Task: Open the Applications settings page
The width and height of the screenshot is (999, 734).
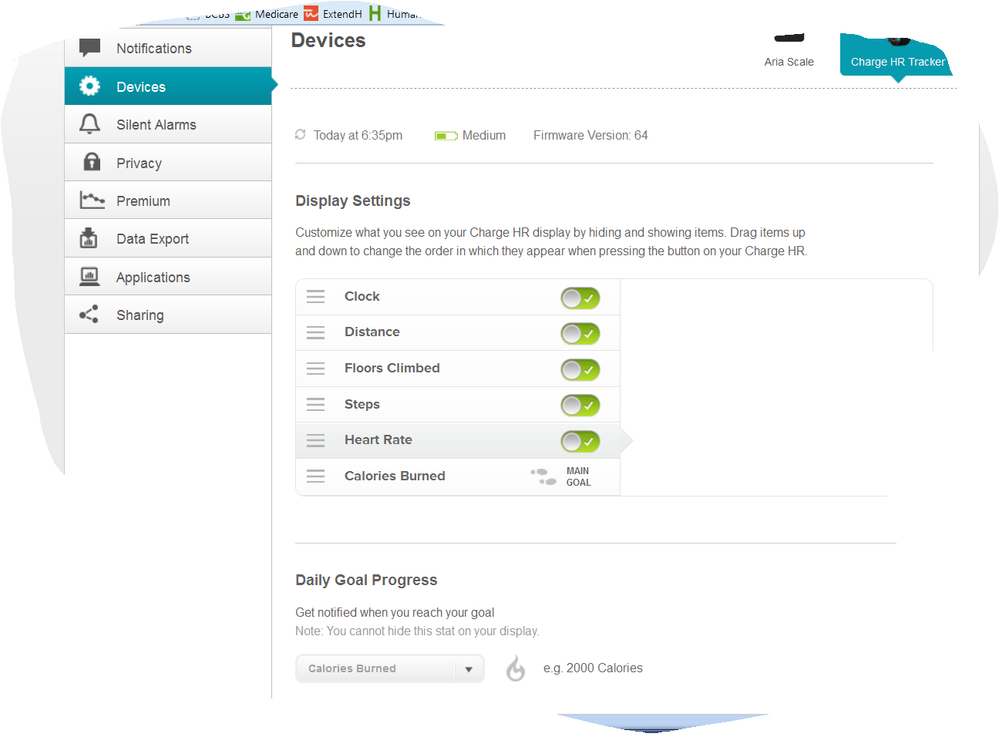Action: (x=168, y=277)
